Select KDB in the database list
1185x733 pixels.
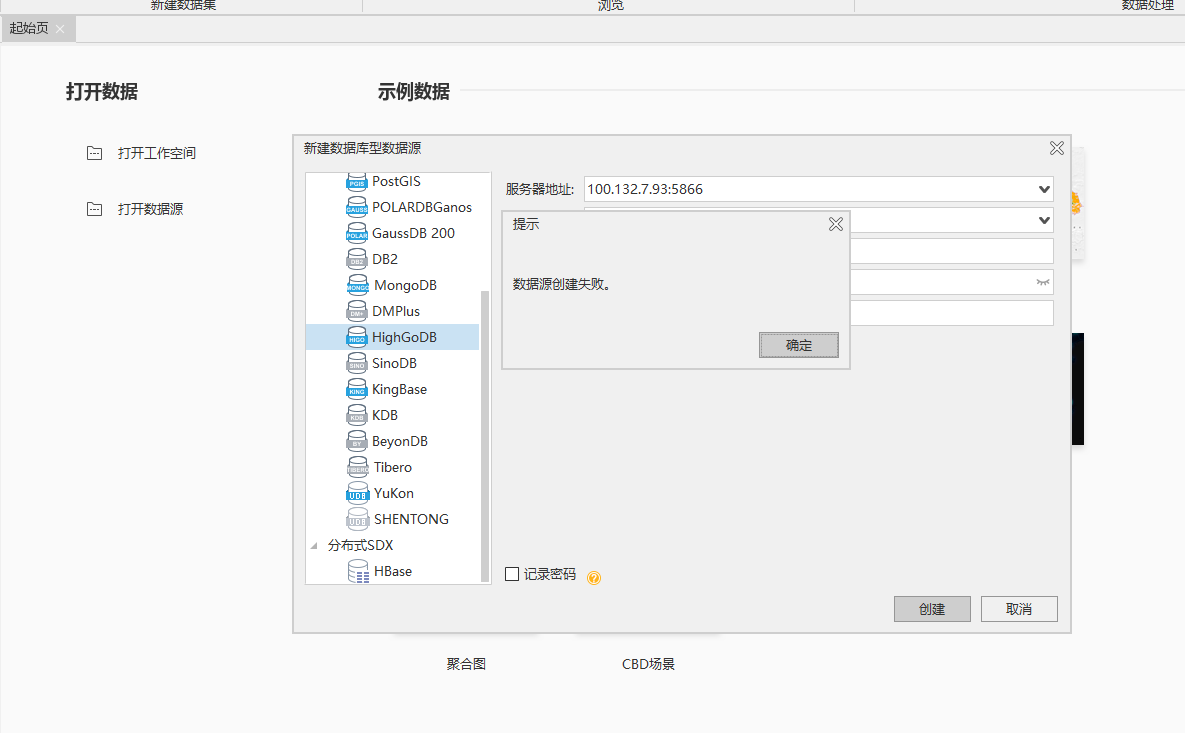coord(385,416)
